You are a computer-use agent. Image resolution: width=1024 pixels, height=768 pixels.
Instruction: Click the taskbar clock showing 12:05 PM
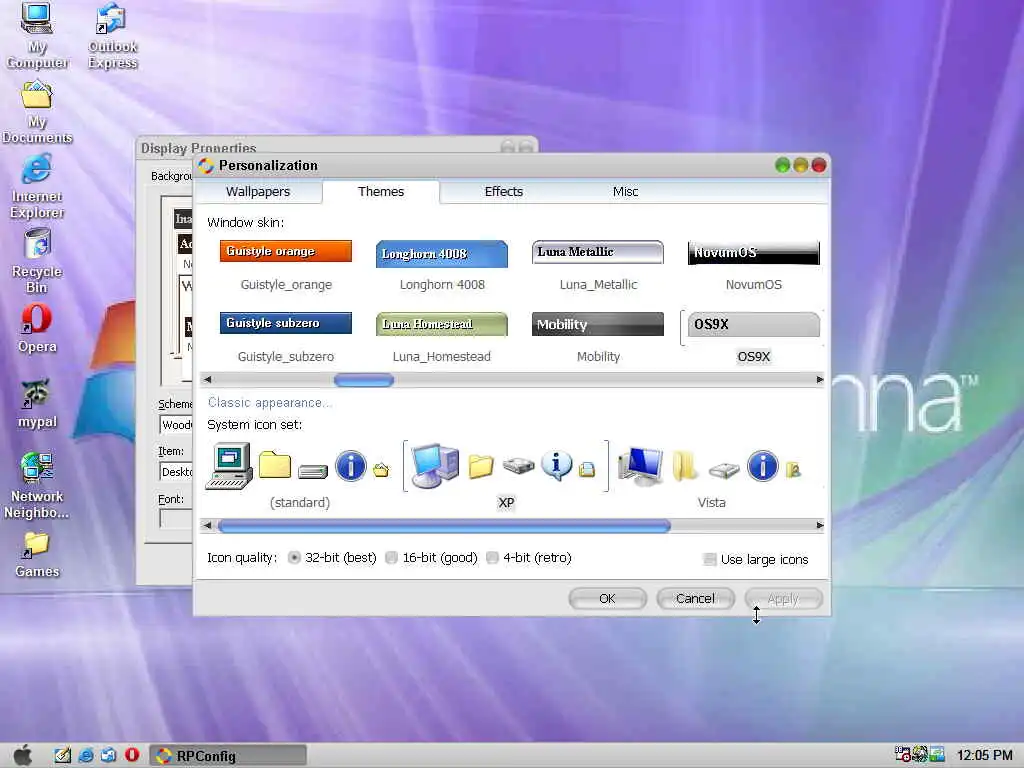pyautogui.click(x=984, y=755)
